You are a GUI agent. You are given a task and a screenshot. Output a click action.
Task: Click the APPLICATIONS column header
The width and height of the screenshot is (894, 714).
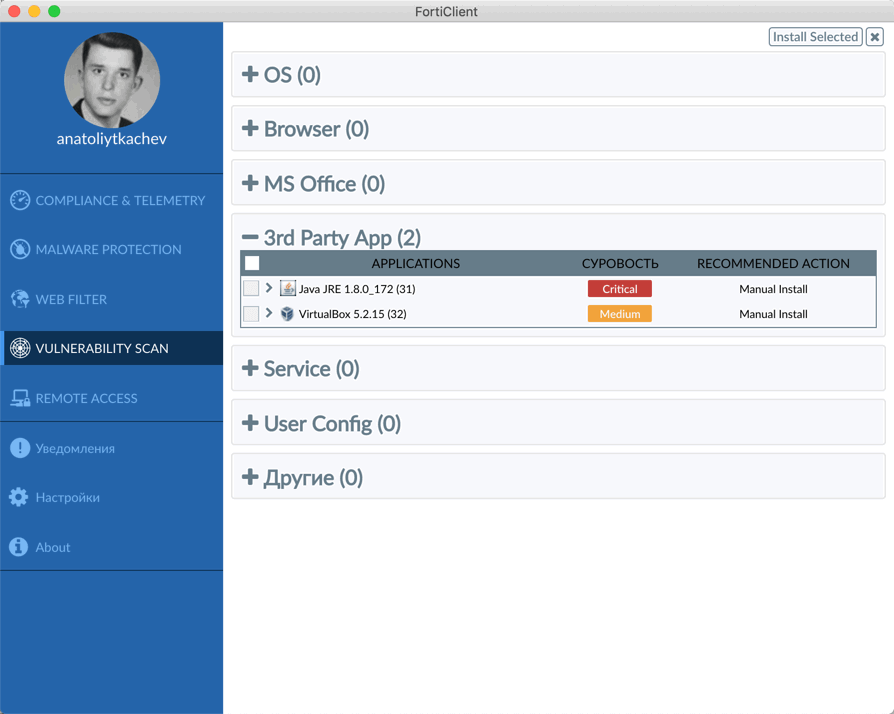(x=416, y=263)
